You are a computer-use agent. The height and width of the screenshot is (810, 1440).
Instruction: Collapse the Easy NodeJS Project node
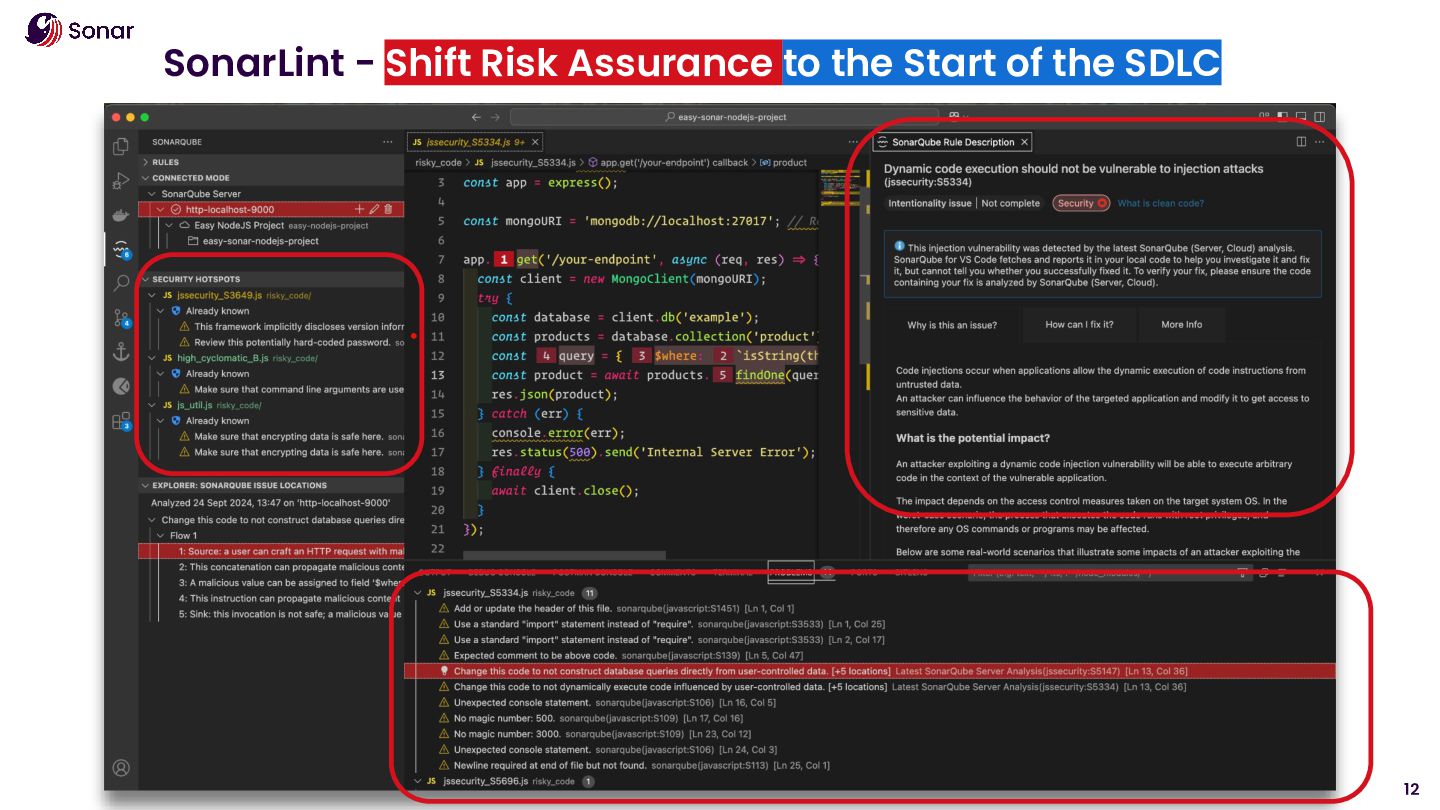(x=170, y=225)
